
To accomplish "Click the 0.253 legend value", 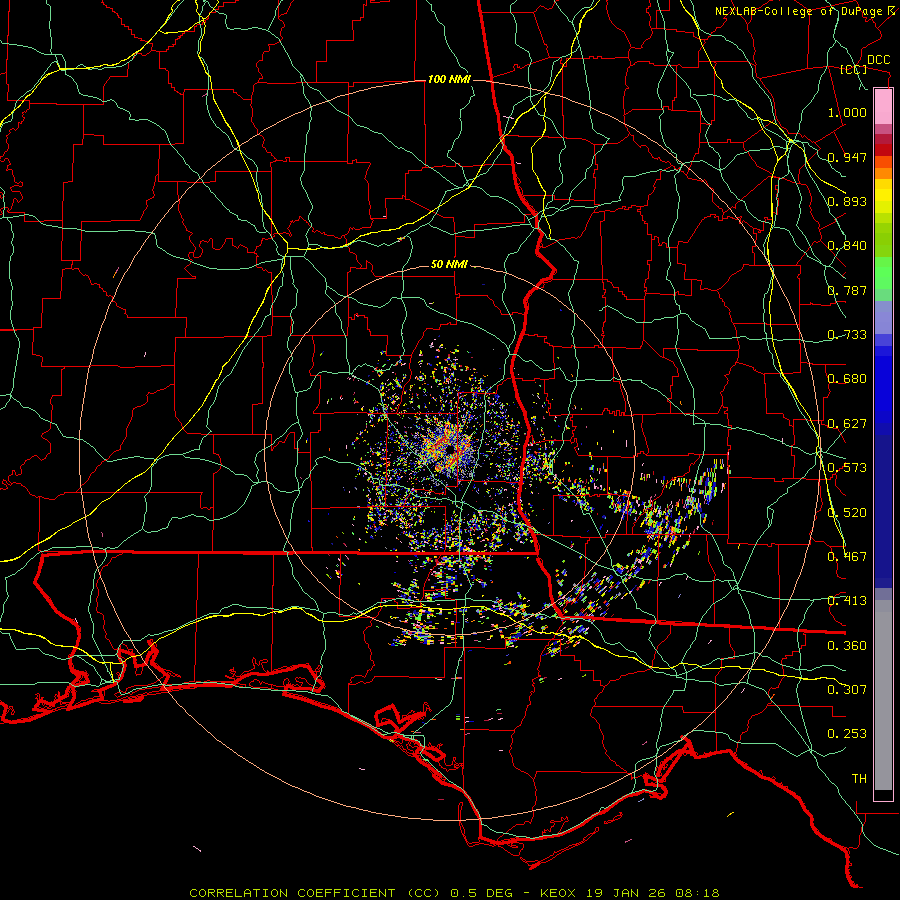I will coord(847,734).
